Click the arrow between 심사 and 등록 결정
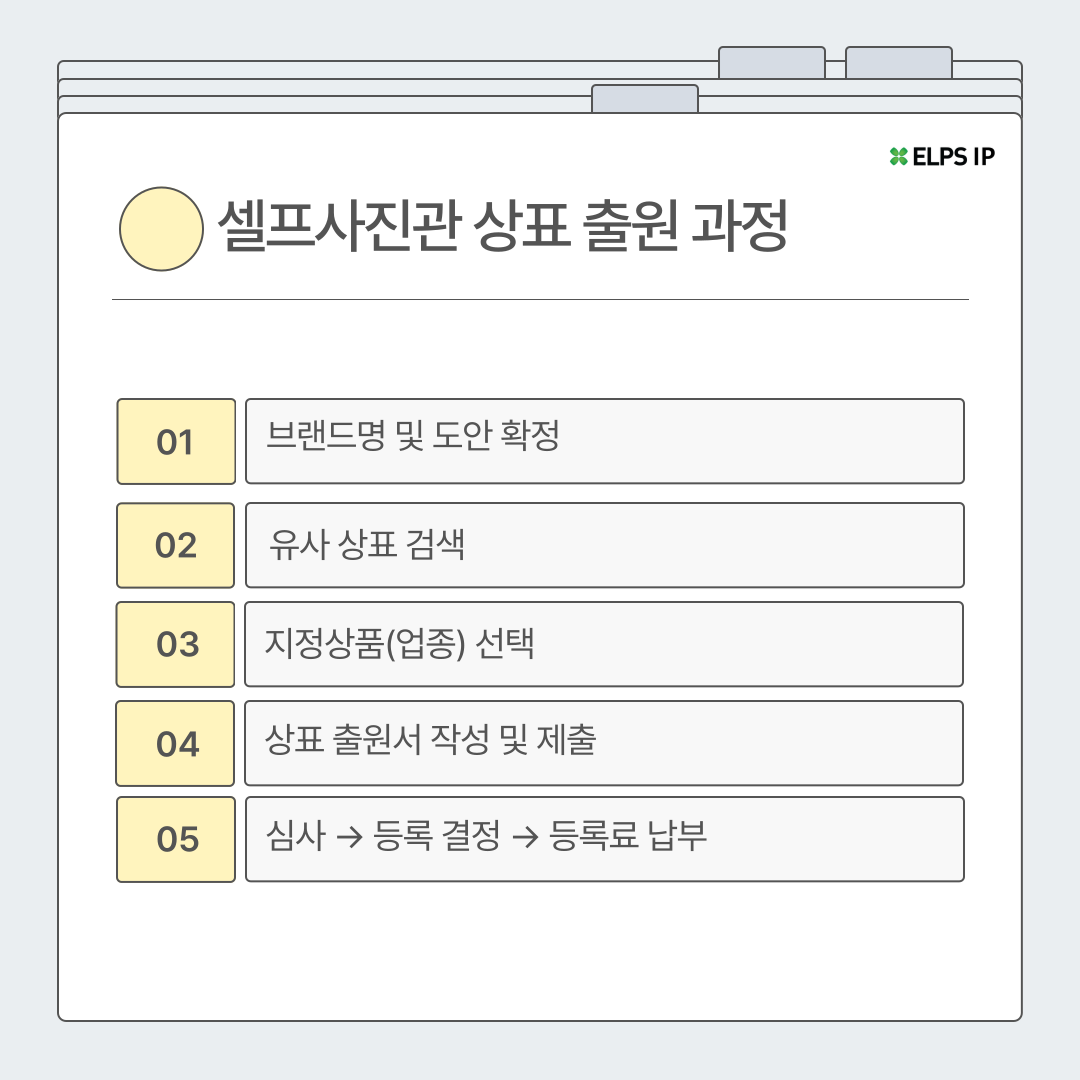Image resolution: width=1080 pixels, height=1080 pixels. (349, 838)
